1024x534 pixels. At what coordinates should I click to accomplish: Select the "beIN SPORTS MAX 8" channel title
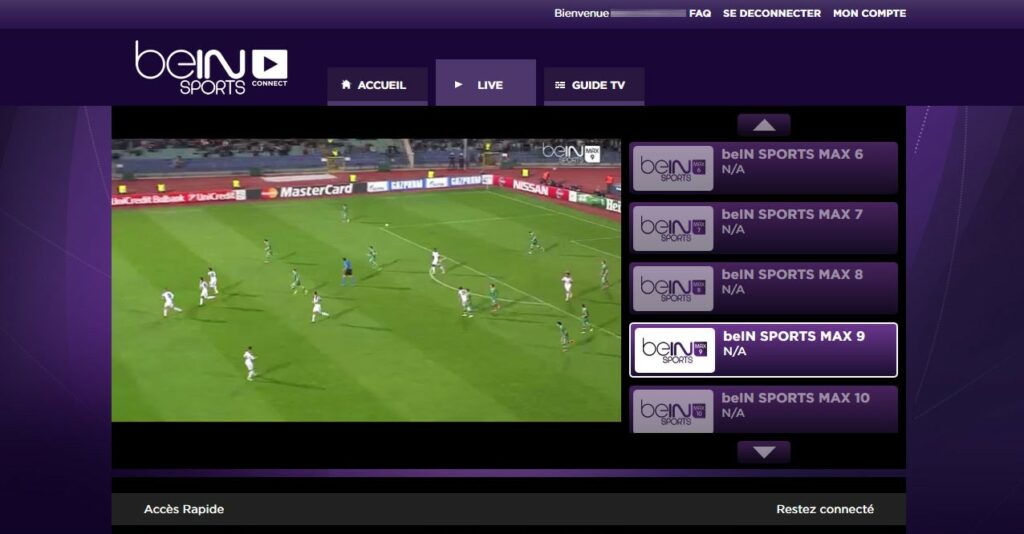(x=792, y=275)
